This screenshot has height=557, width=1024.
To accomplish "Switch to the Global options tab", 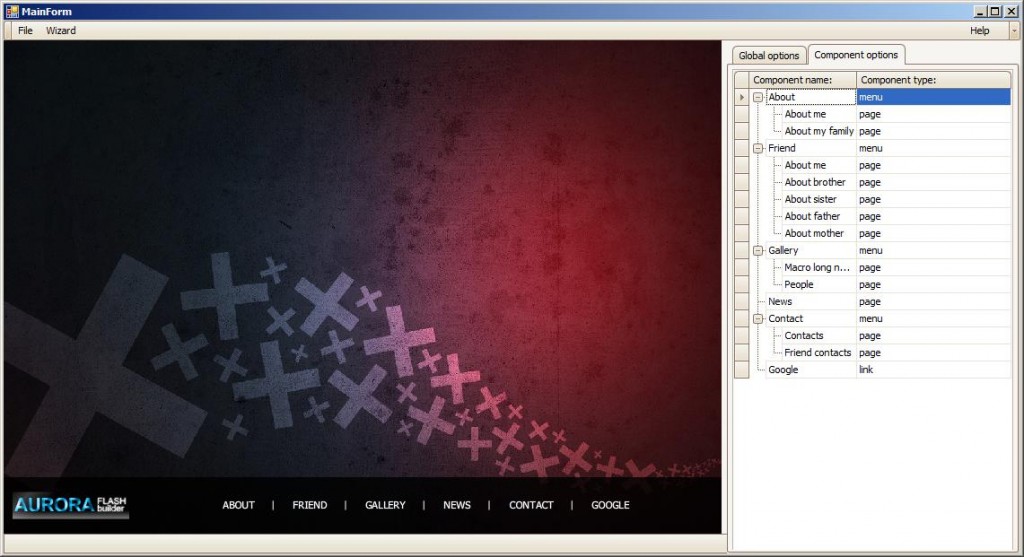I will tap(769, 56).
